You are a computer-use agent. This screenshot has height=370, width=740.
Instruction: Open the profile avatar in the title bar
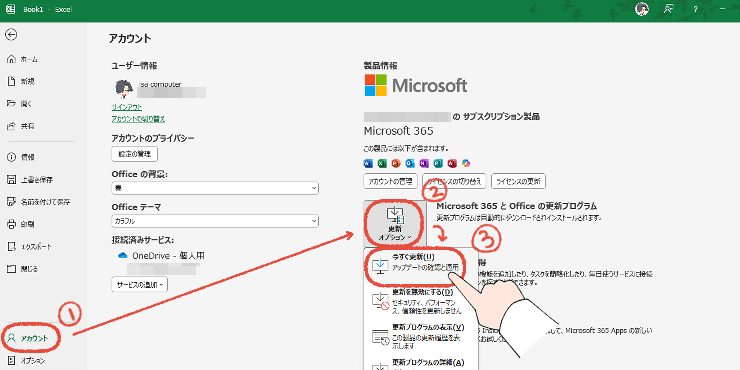(642, 9)
